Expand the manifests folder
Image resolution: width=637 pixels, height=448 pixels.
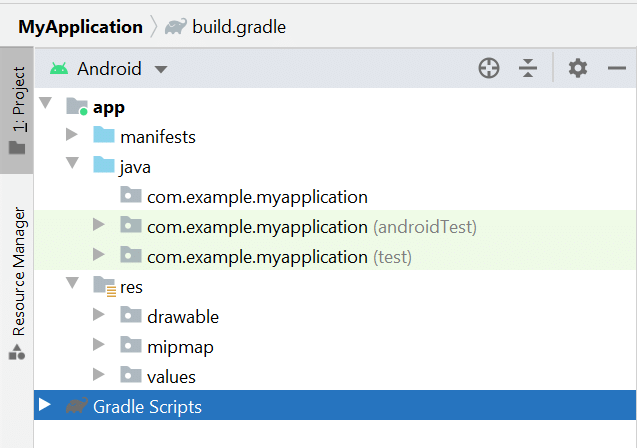pos(72,134)
